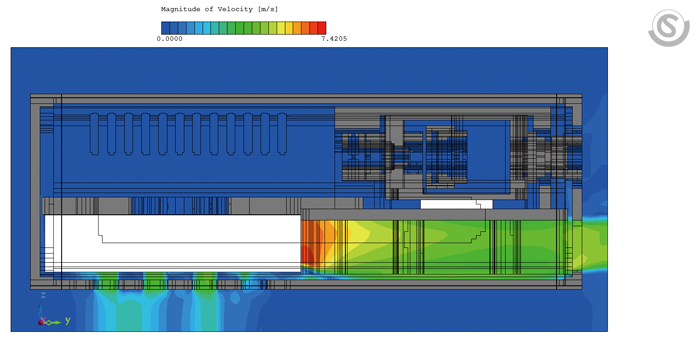Select the leftmost heat sink fin outline
Viewport: 700px width, 363px height.
[94, 134]
